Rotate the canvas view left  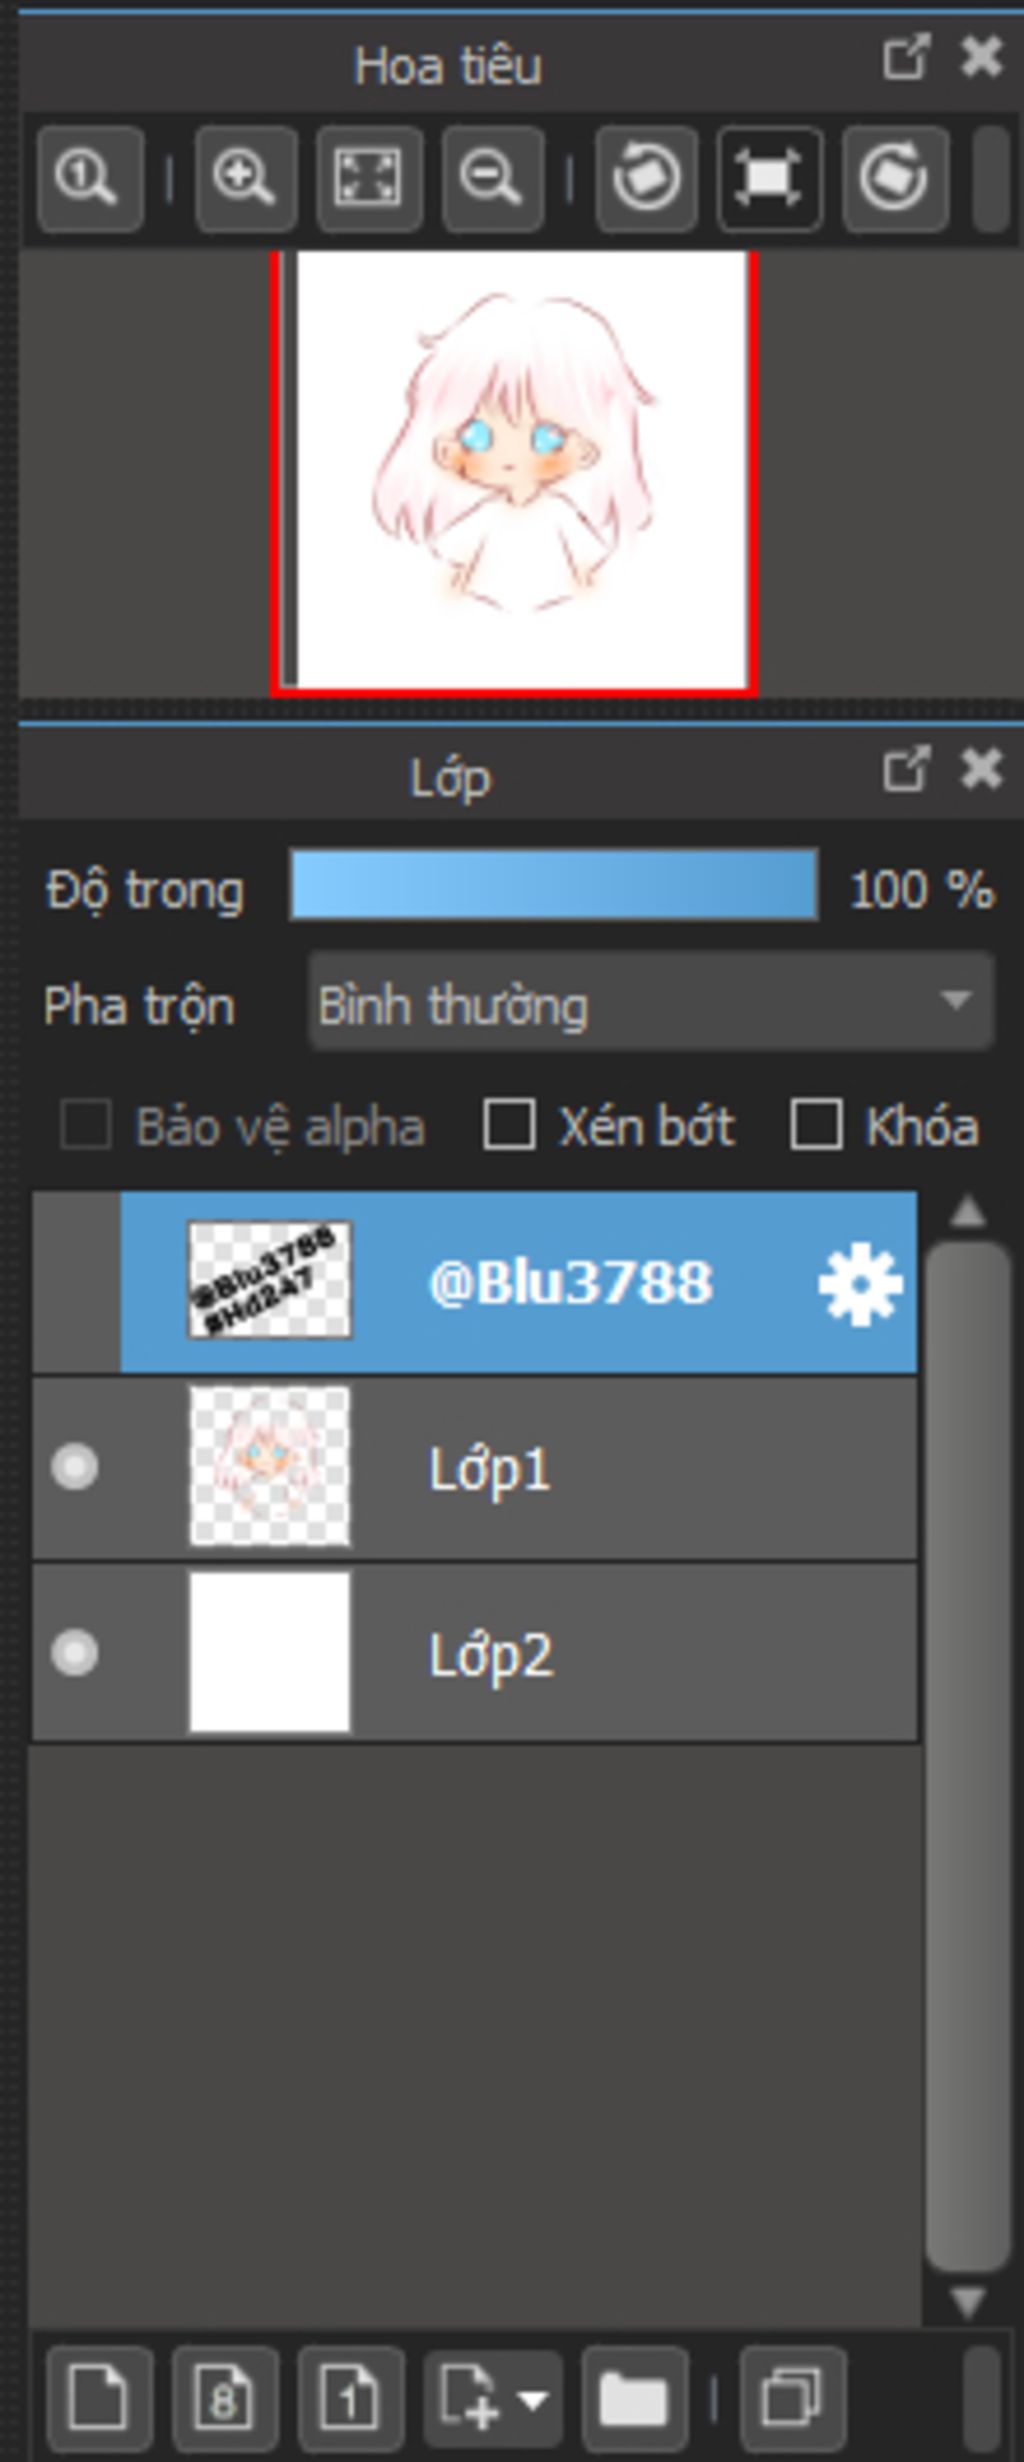pyautogui.click(x=646, y=179)
